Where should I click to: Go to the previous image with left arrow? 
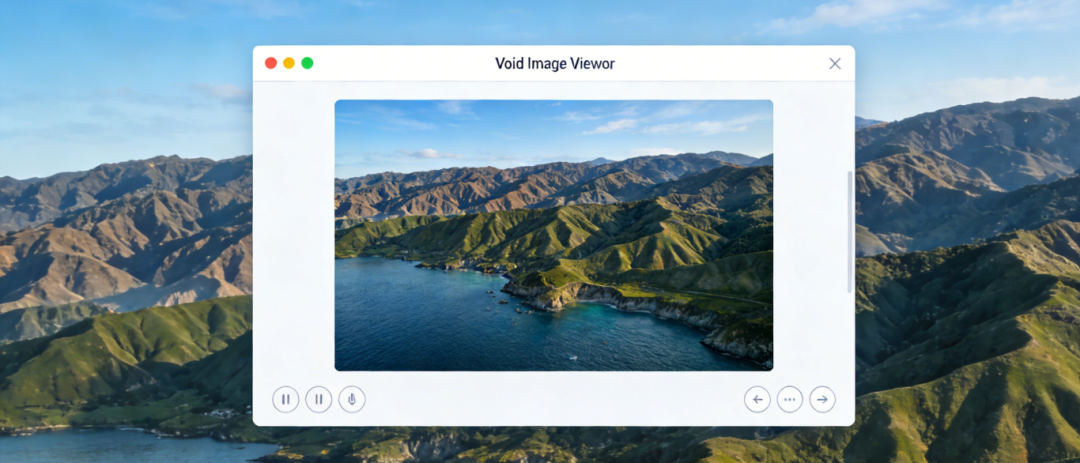pyautogui.click(x=757, y=400)
